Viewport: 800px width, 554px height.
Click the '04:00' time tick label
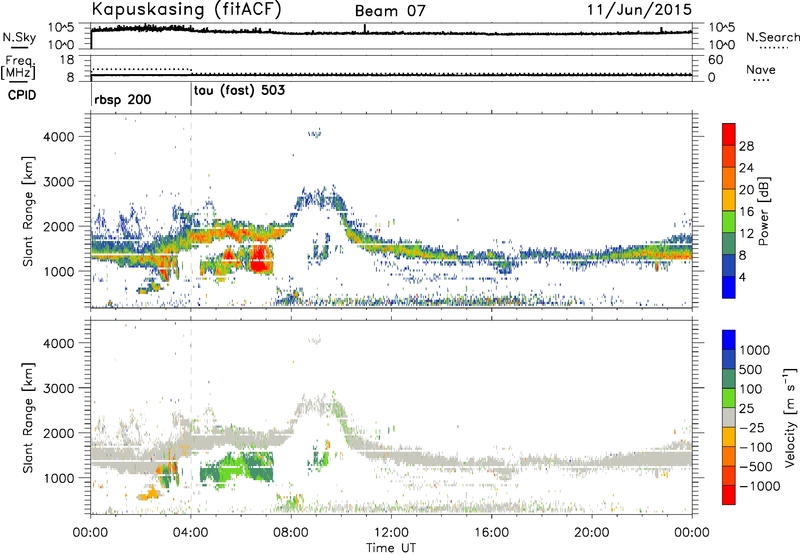pos(190,533)
